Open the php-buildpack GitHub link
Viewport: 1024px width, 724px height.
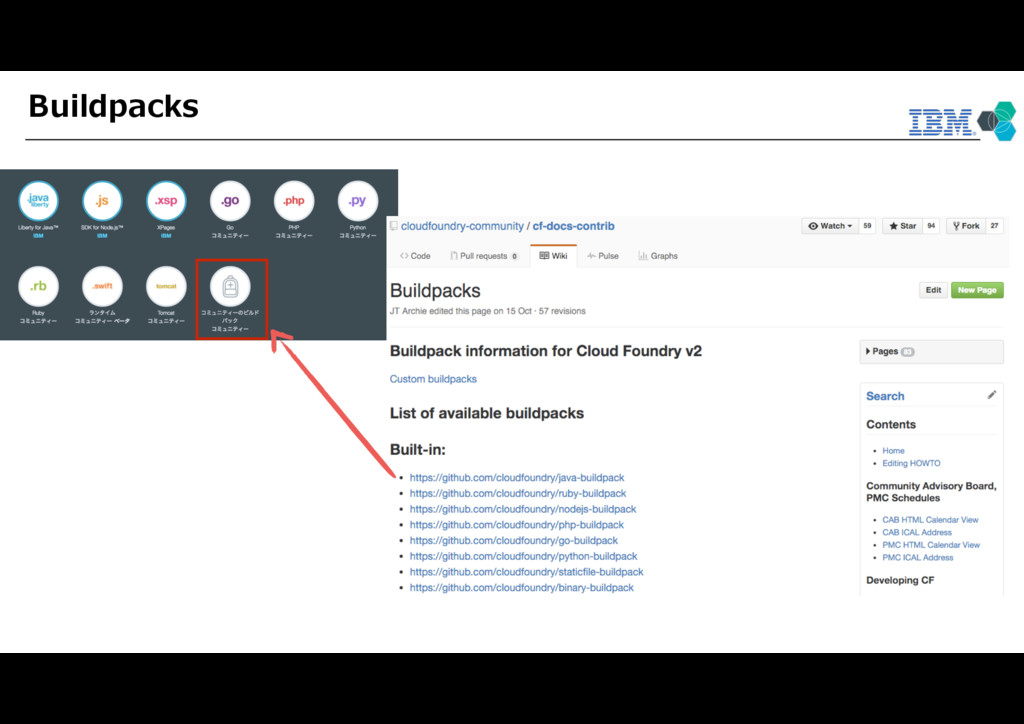click(517, 524)
